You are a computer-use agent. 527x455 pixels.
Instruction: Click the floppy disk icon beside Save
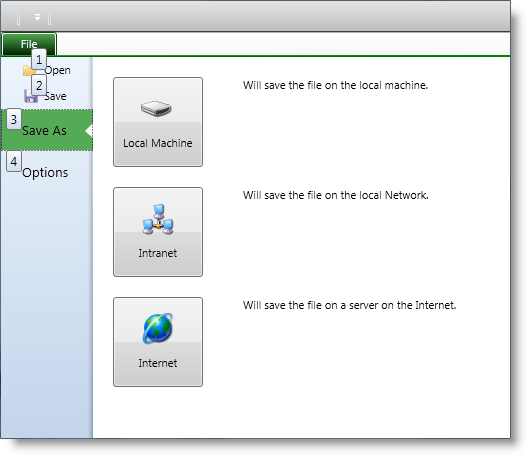point(31,96)
